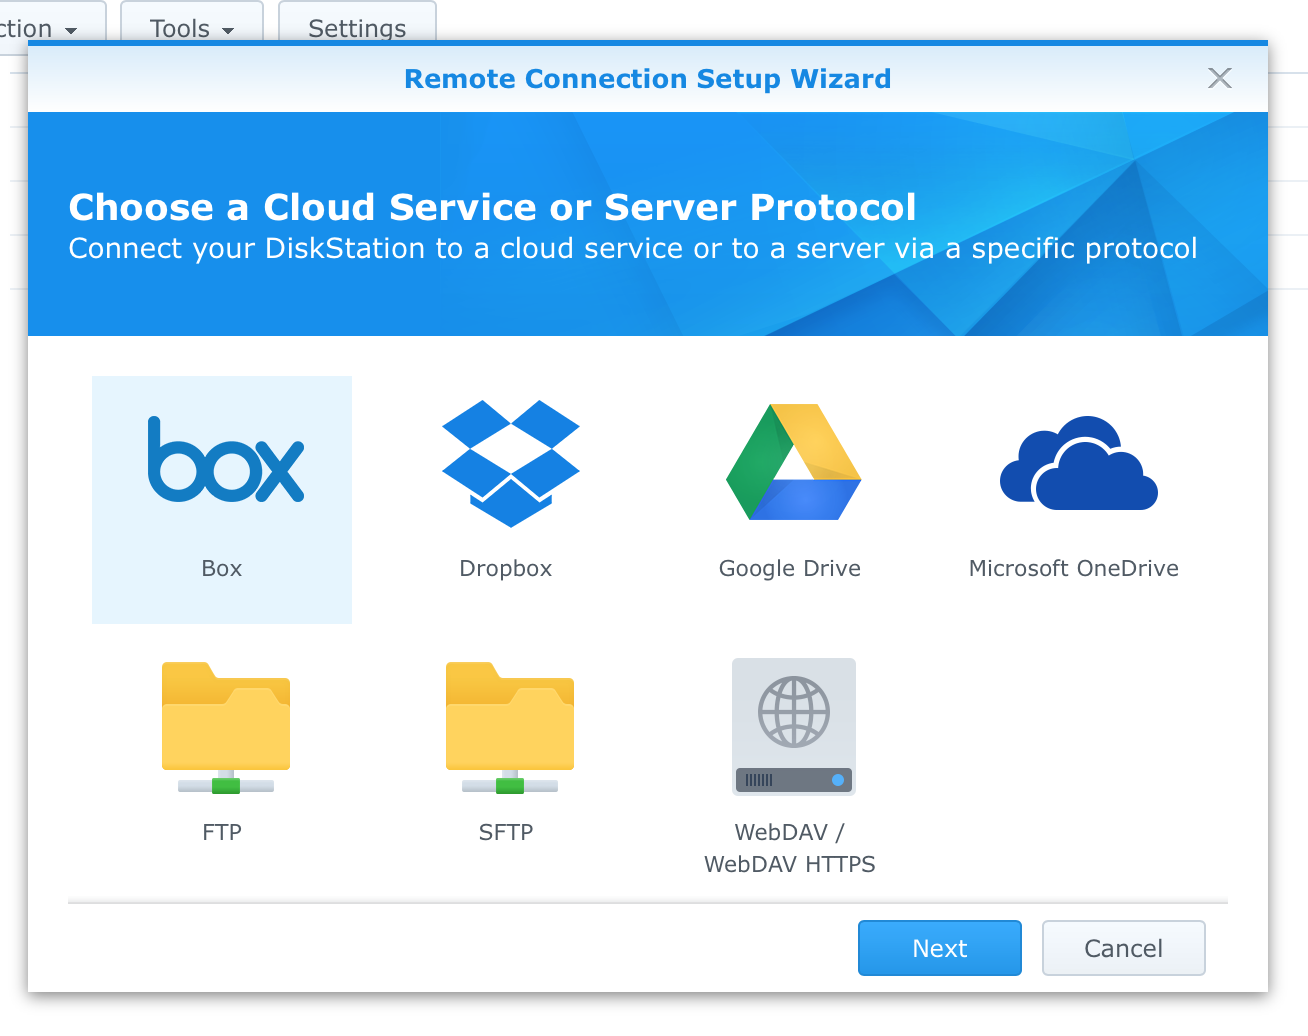Click the 'WebDAV / WebDAV HTTPS' label
This screenshot has width=1308, height=1036.
789,848
